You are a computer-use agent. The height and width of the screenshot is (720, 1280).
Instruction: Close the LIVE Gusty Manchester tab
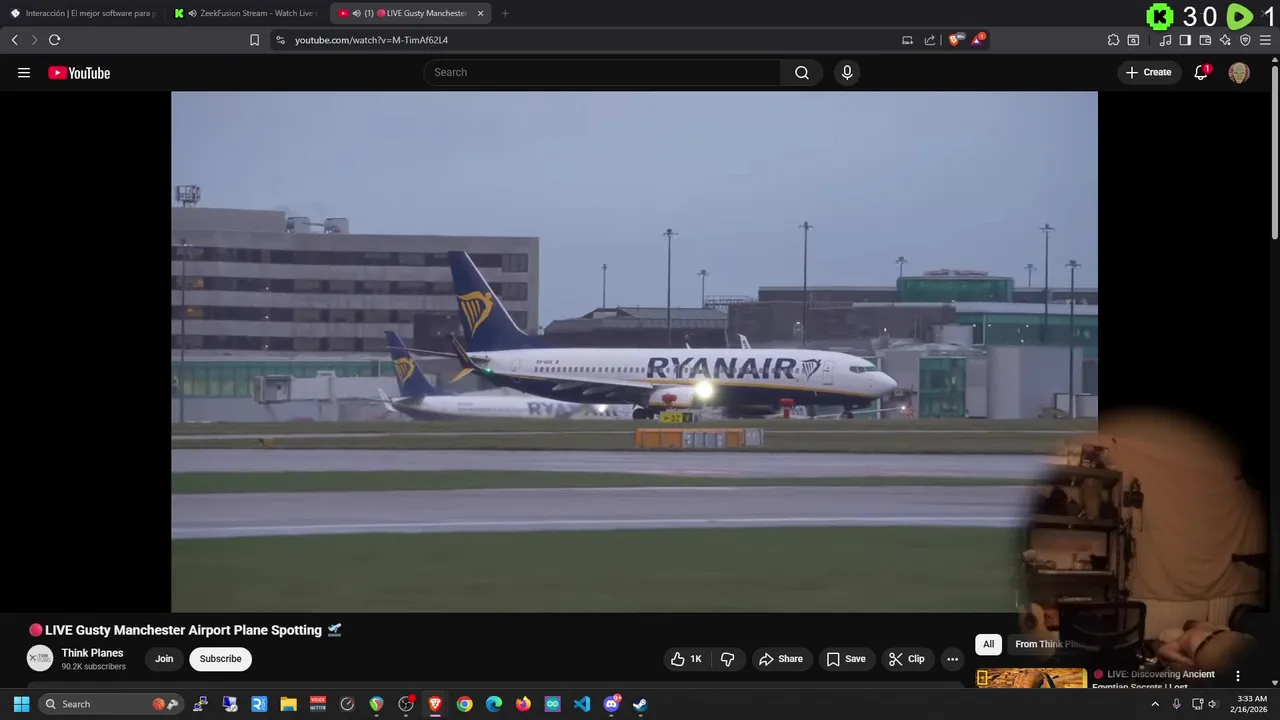tap(480, 13)
